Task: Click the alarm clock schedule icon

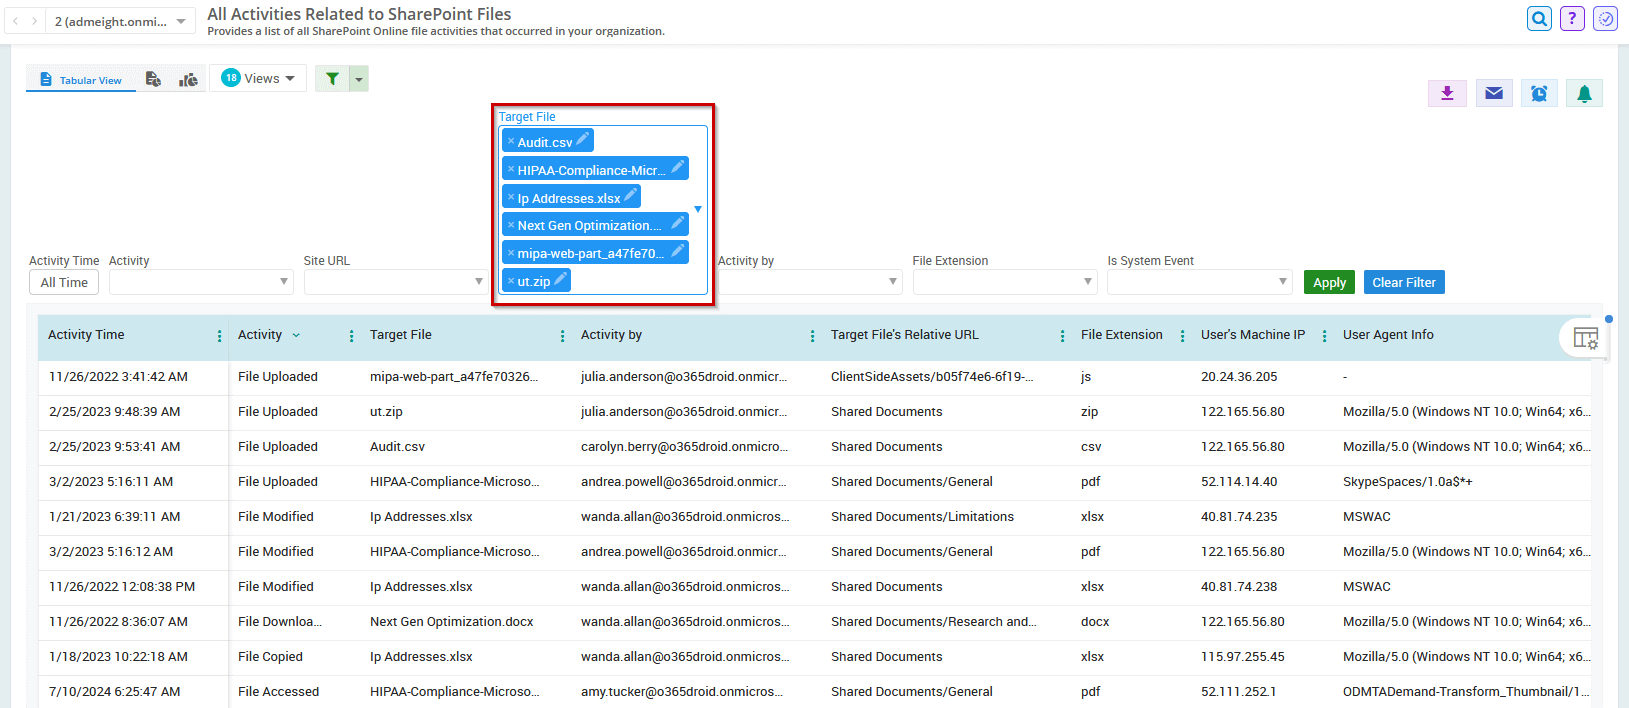Action: 1539,93
